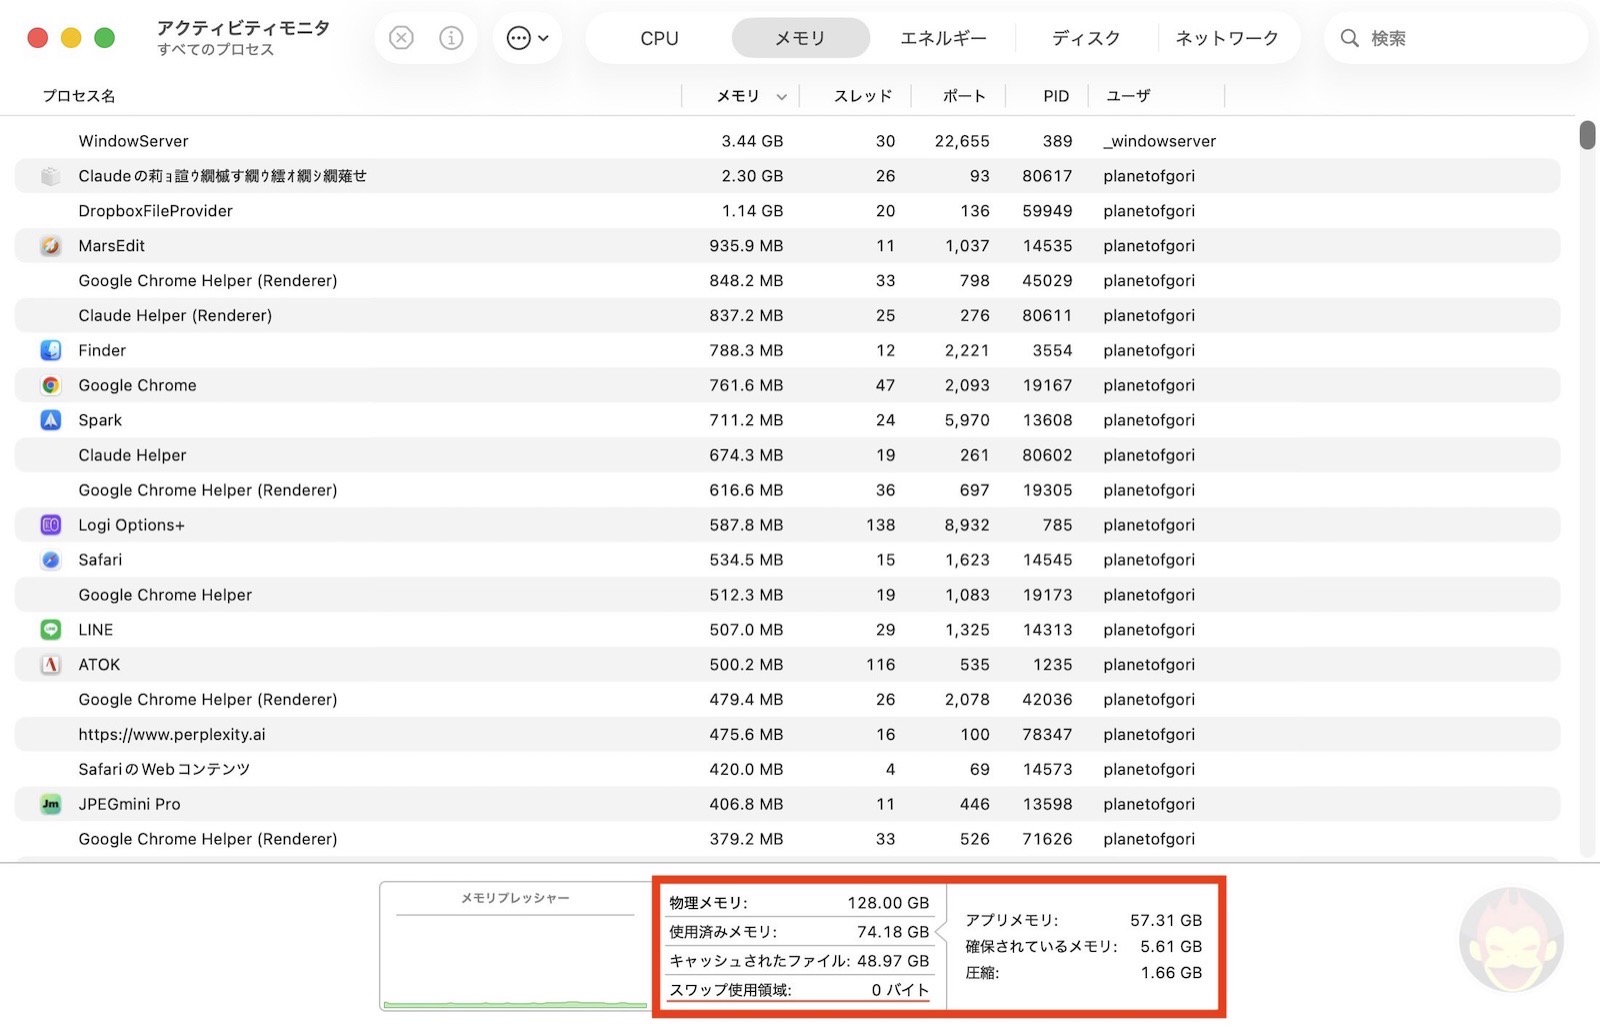The width and height of the screenshot is (1600, 1032).
Task: Sort by スレッド column header
Action: (862, 96)
